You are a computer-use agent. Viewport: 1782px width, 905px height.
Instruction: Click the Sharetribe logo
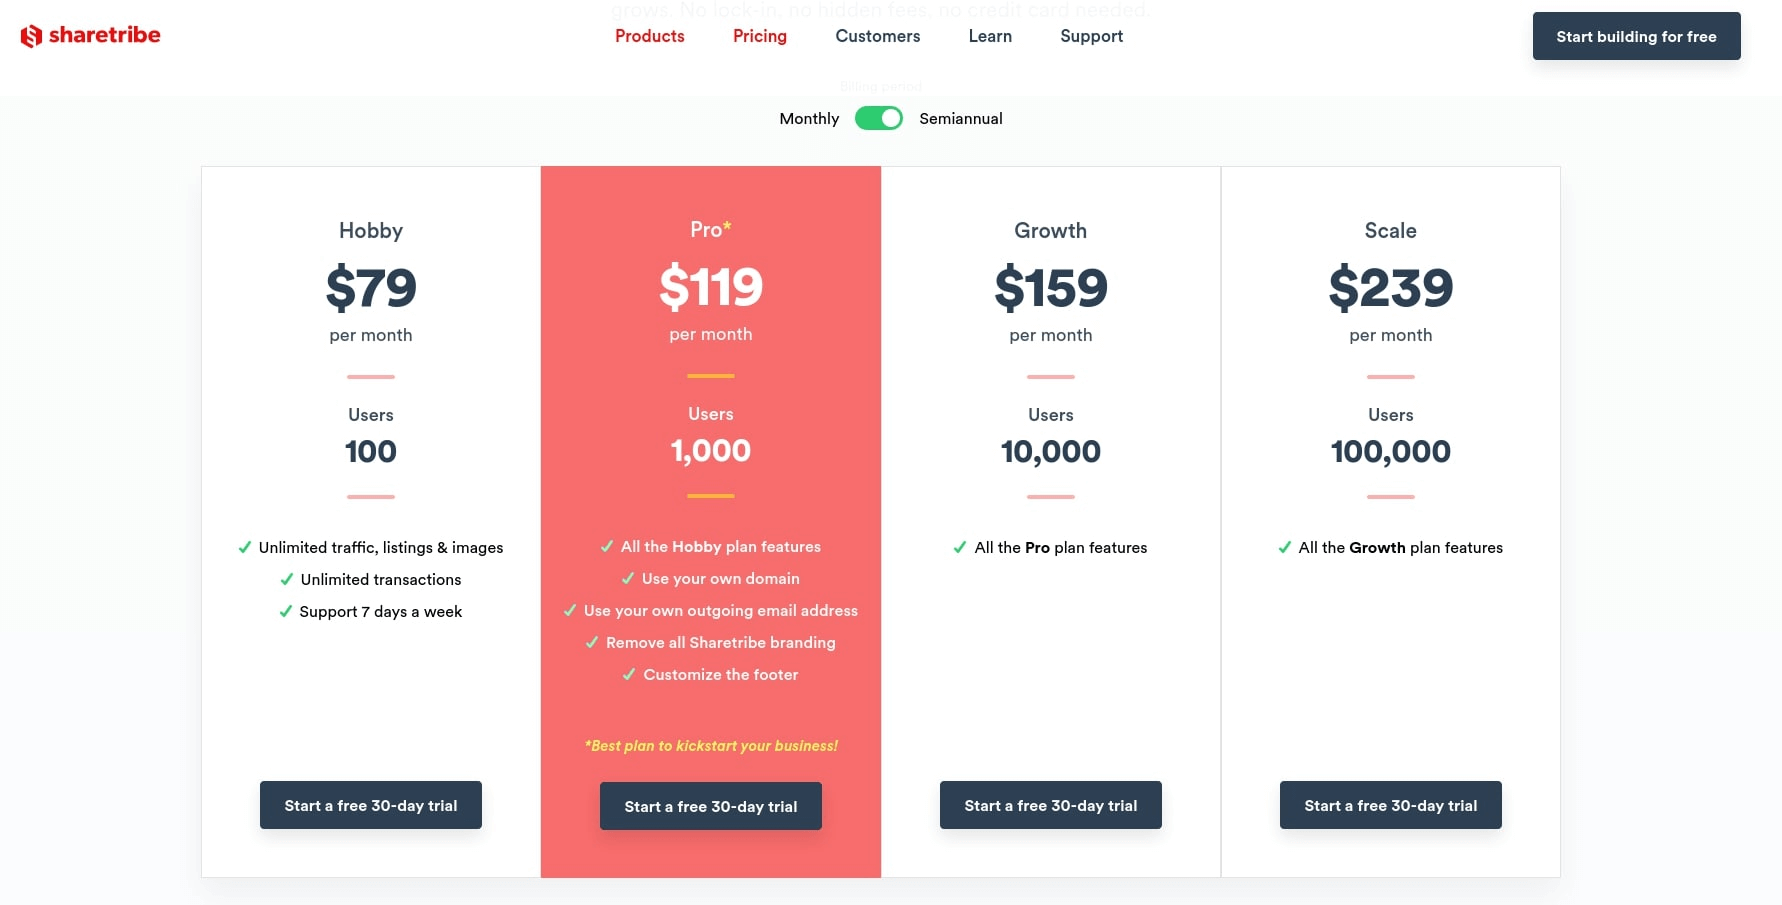pos(90,35)
